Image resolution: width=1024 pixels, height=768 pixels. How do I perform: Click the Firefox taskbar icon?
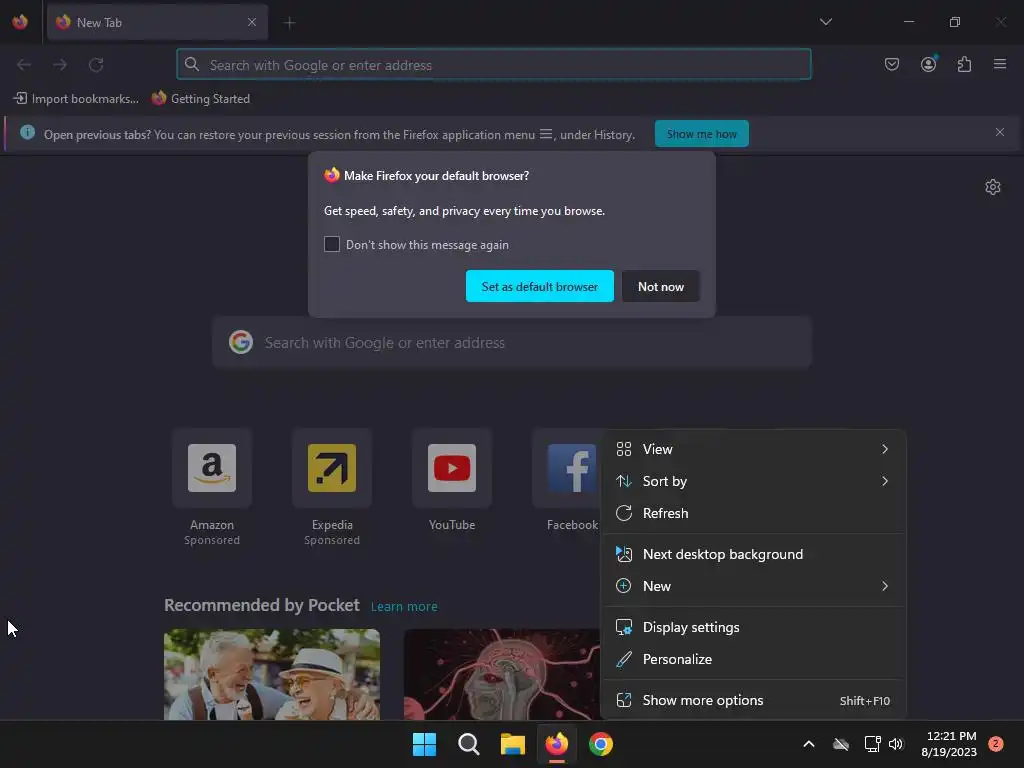(x=556, y=744)
